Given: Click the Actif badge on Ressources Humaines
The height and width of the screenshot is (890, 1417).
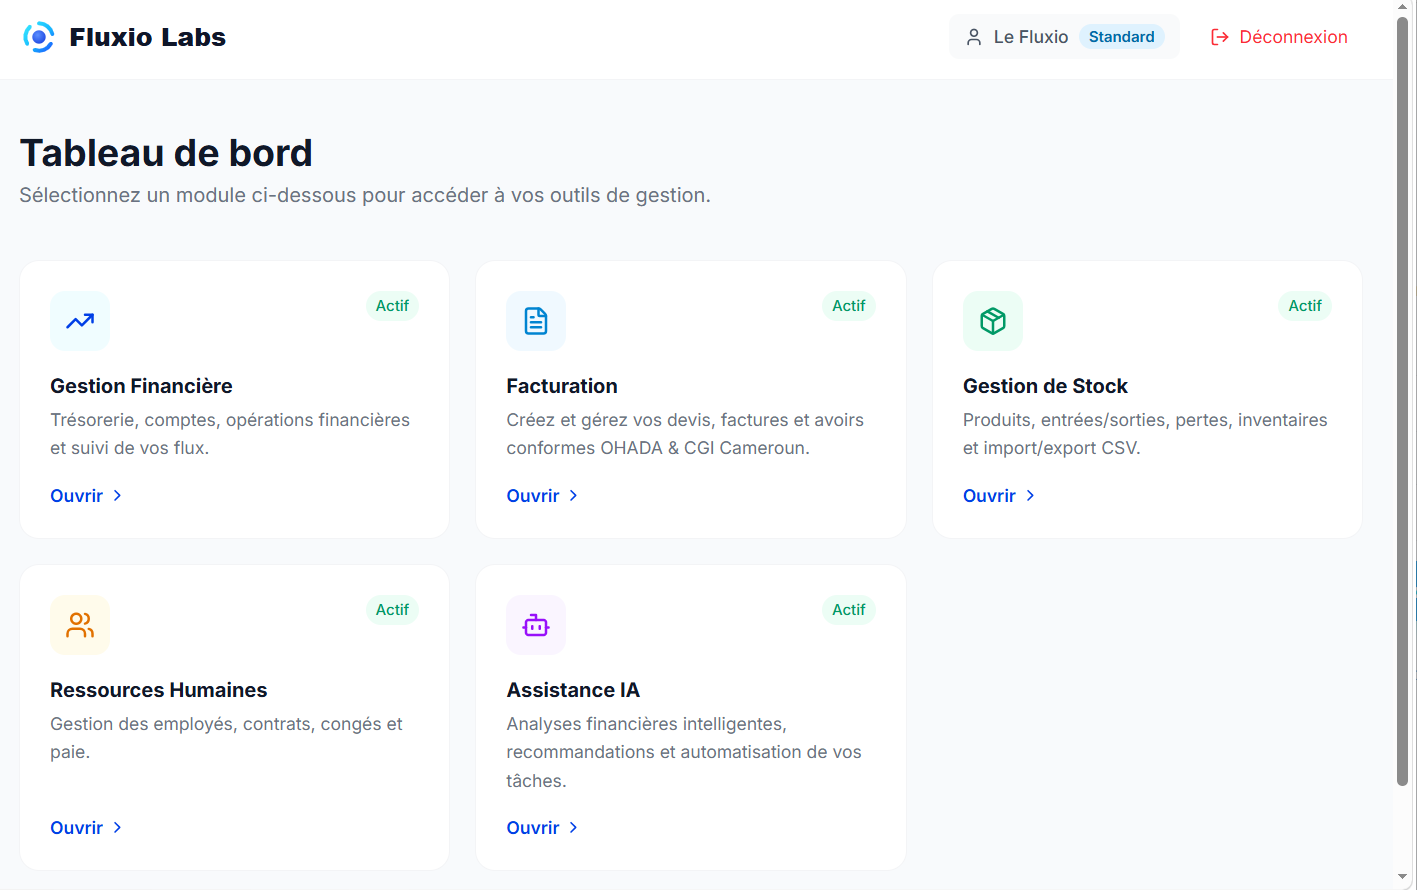Looking at the screenshot, I should [392, 610].
